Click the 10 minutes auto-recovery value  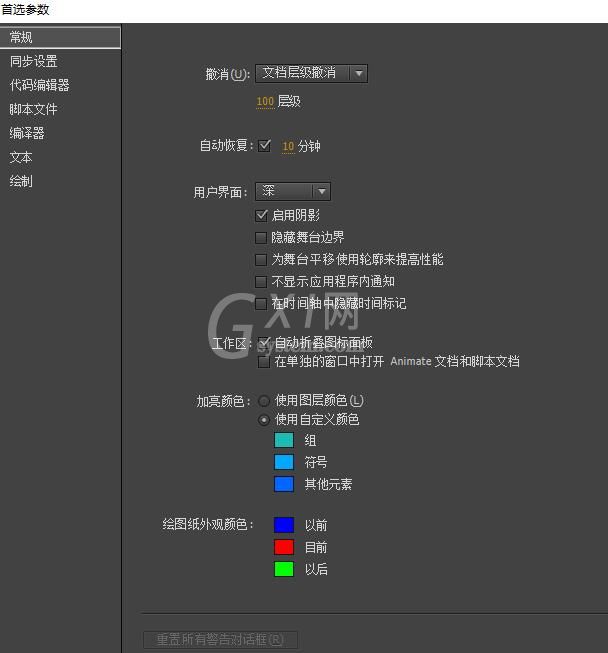point(288,146)
